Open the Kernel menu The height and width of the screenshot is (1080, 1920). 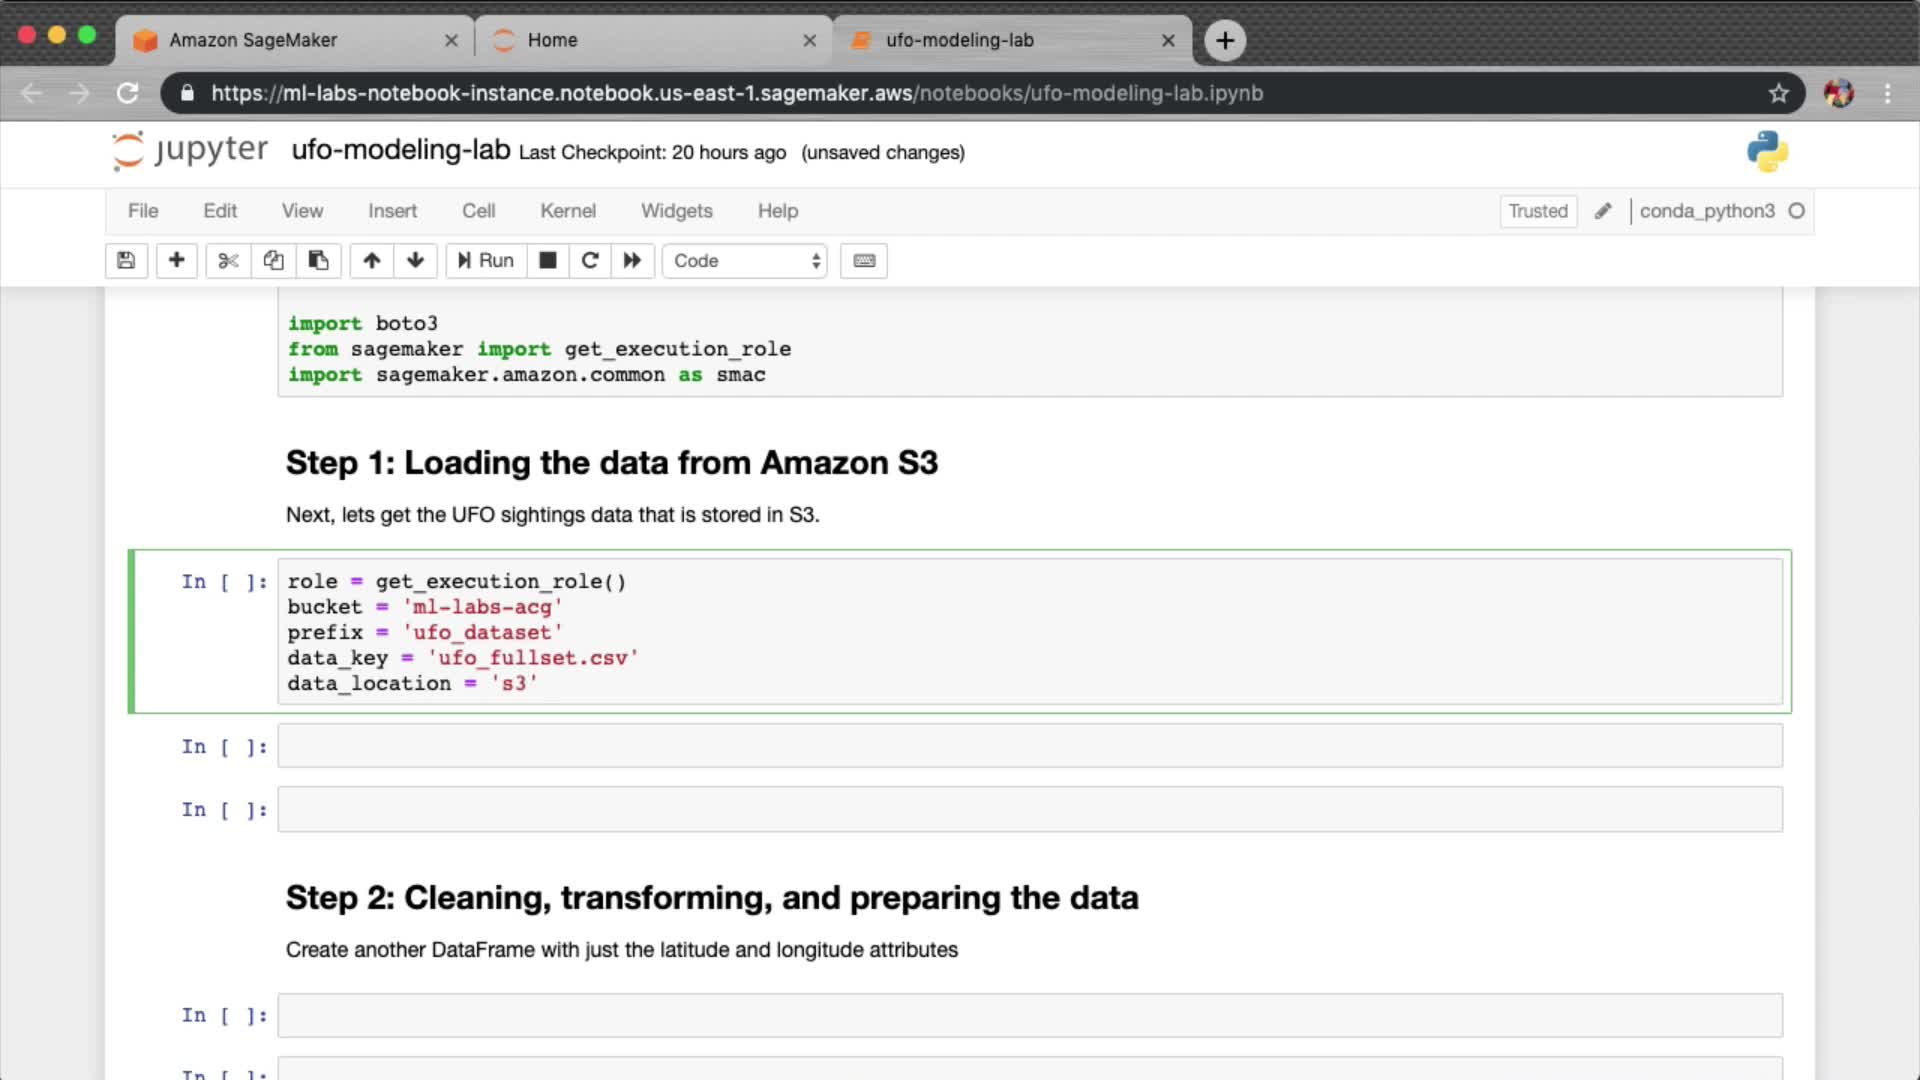pos(567,211)
